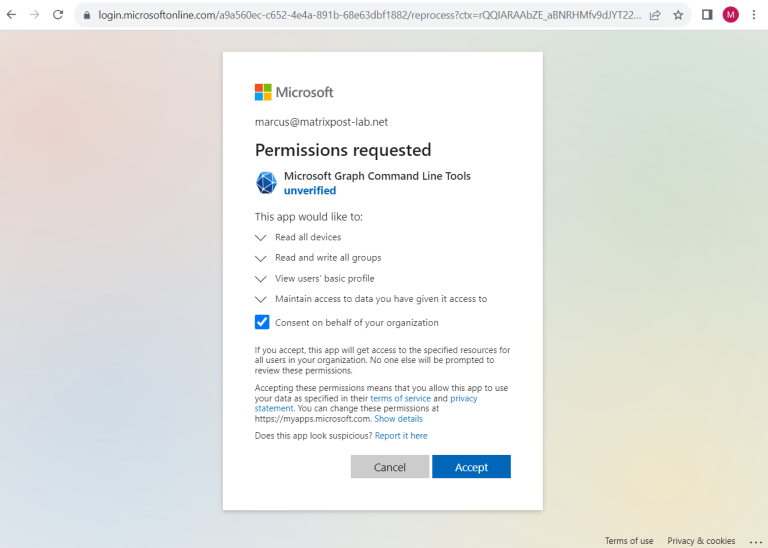Open the profile avatar M
Screen dimensions: 768x548
pos(730,15)
